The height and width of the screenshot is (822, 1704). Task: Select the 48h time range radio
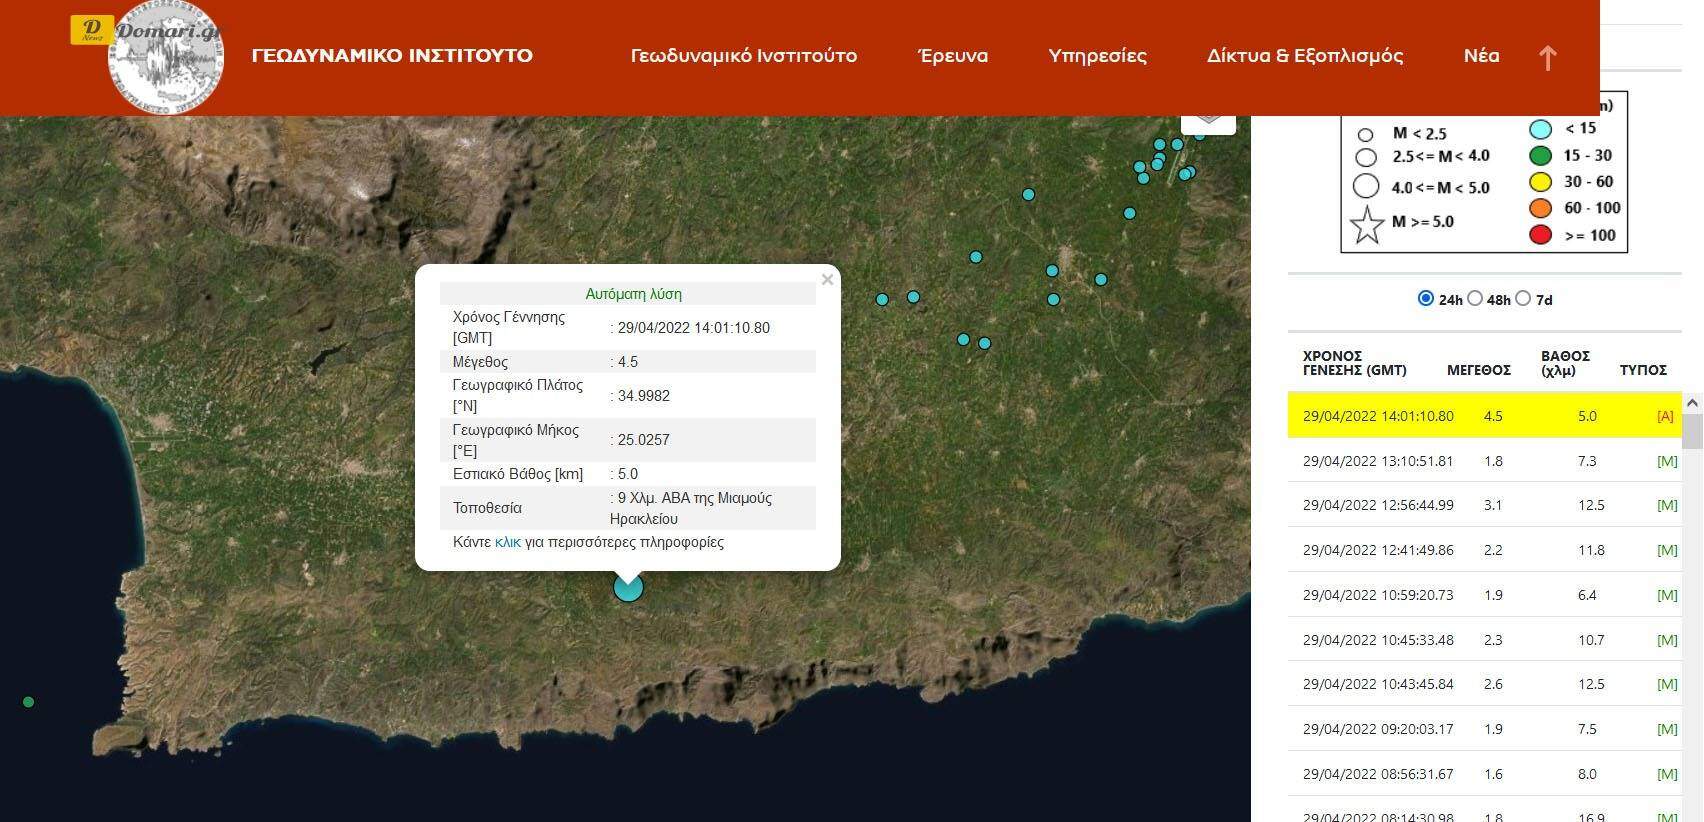coord(1475,299)
